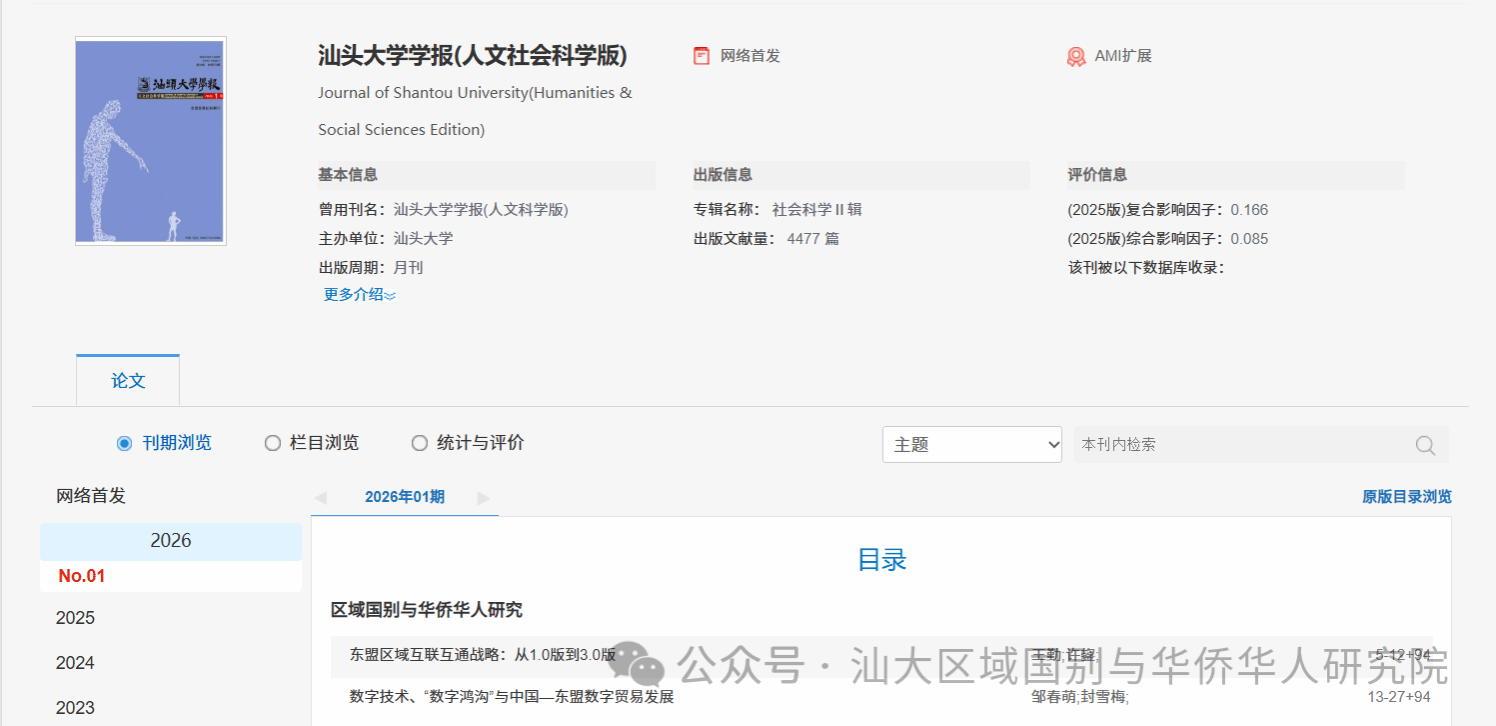Click the journal cover thumbnail
Screen dimensions: 1496x726
[151, 141]
